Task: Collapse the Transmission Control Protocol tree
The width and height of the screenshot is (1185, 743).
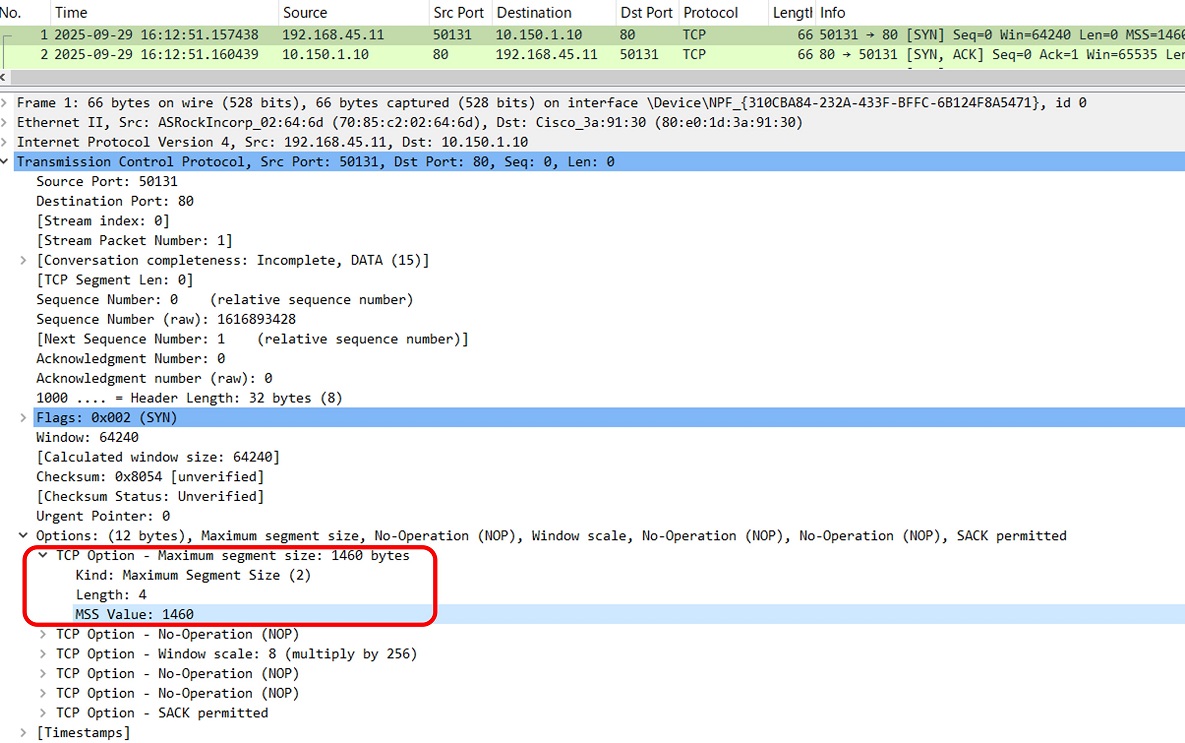Action: (x=7, y=162)
